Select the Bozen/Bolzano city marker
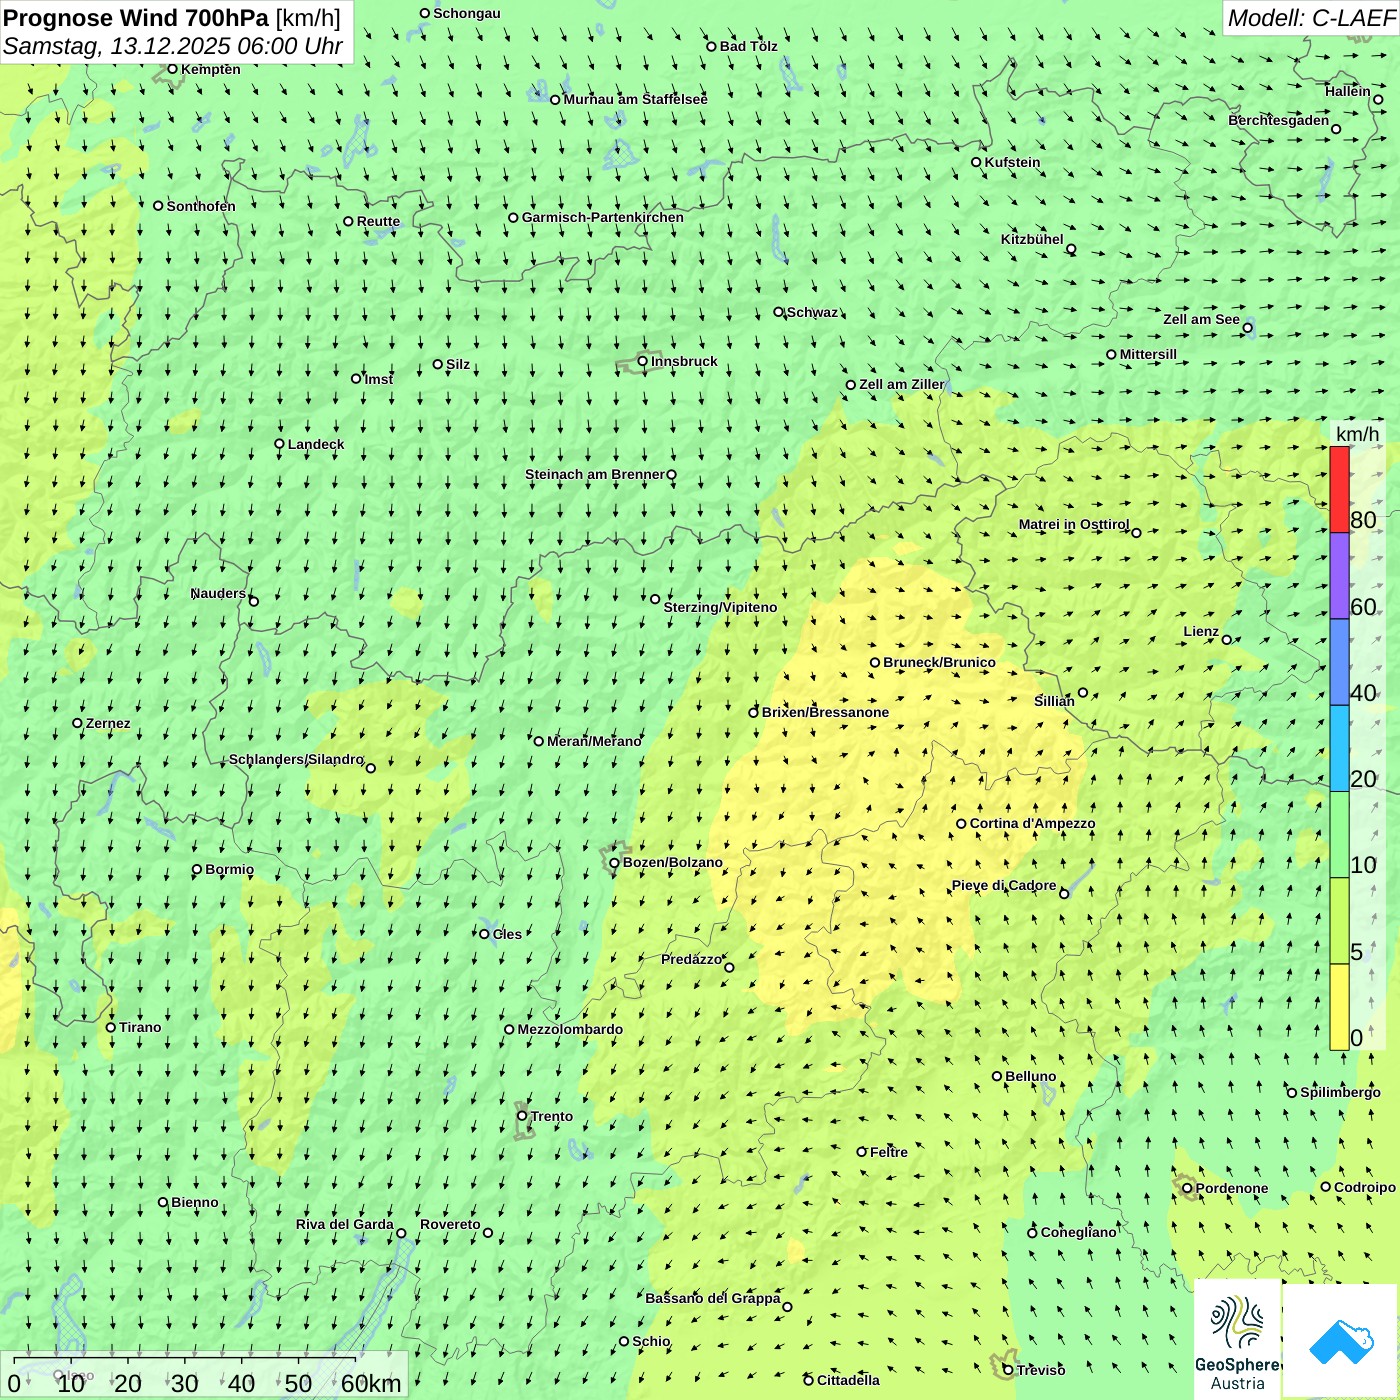The image size is (1400, 1400). tap(614, 863)
